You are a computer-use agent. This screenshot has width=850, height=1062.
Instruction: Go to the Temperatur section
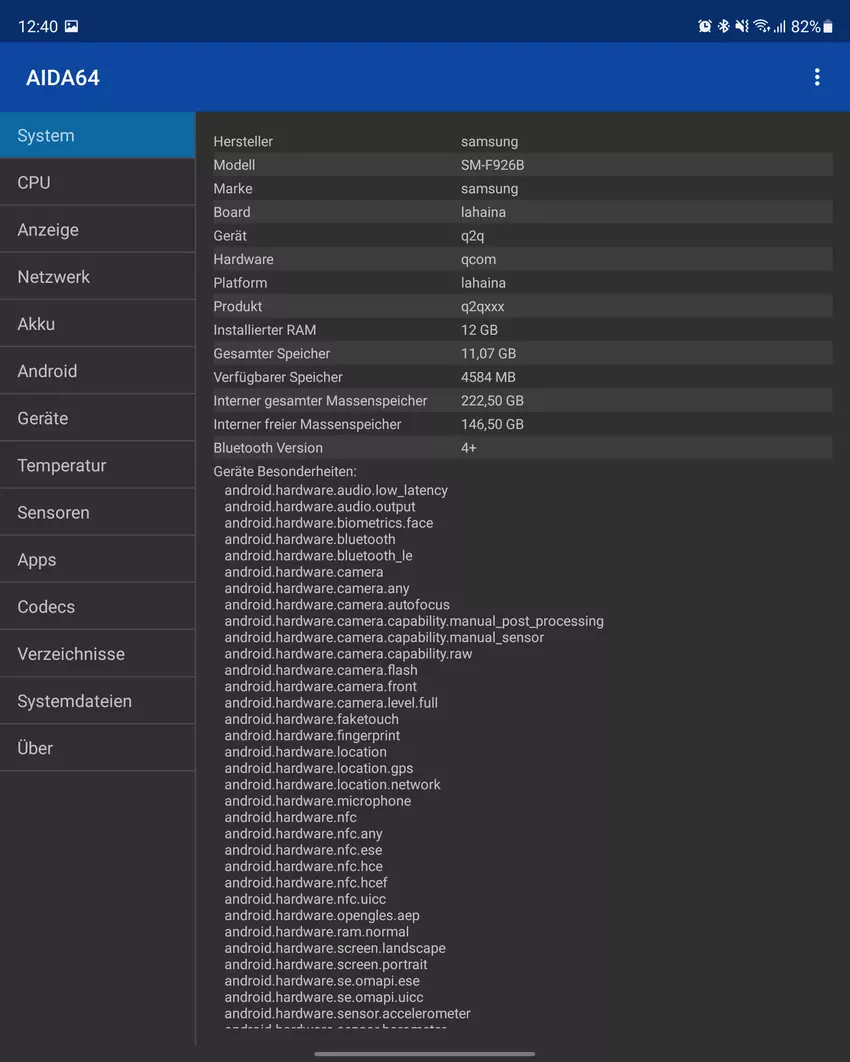point(97,466)
